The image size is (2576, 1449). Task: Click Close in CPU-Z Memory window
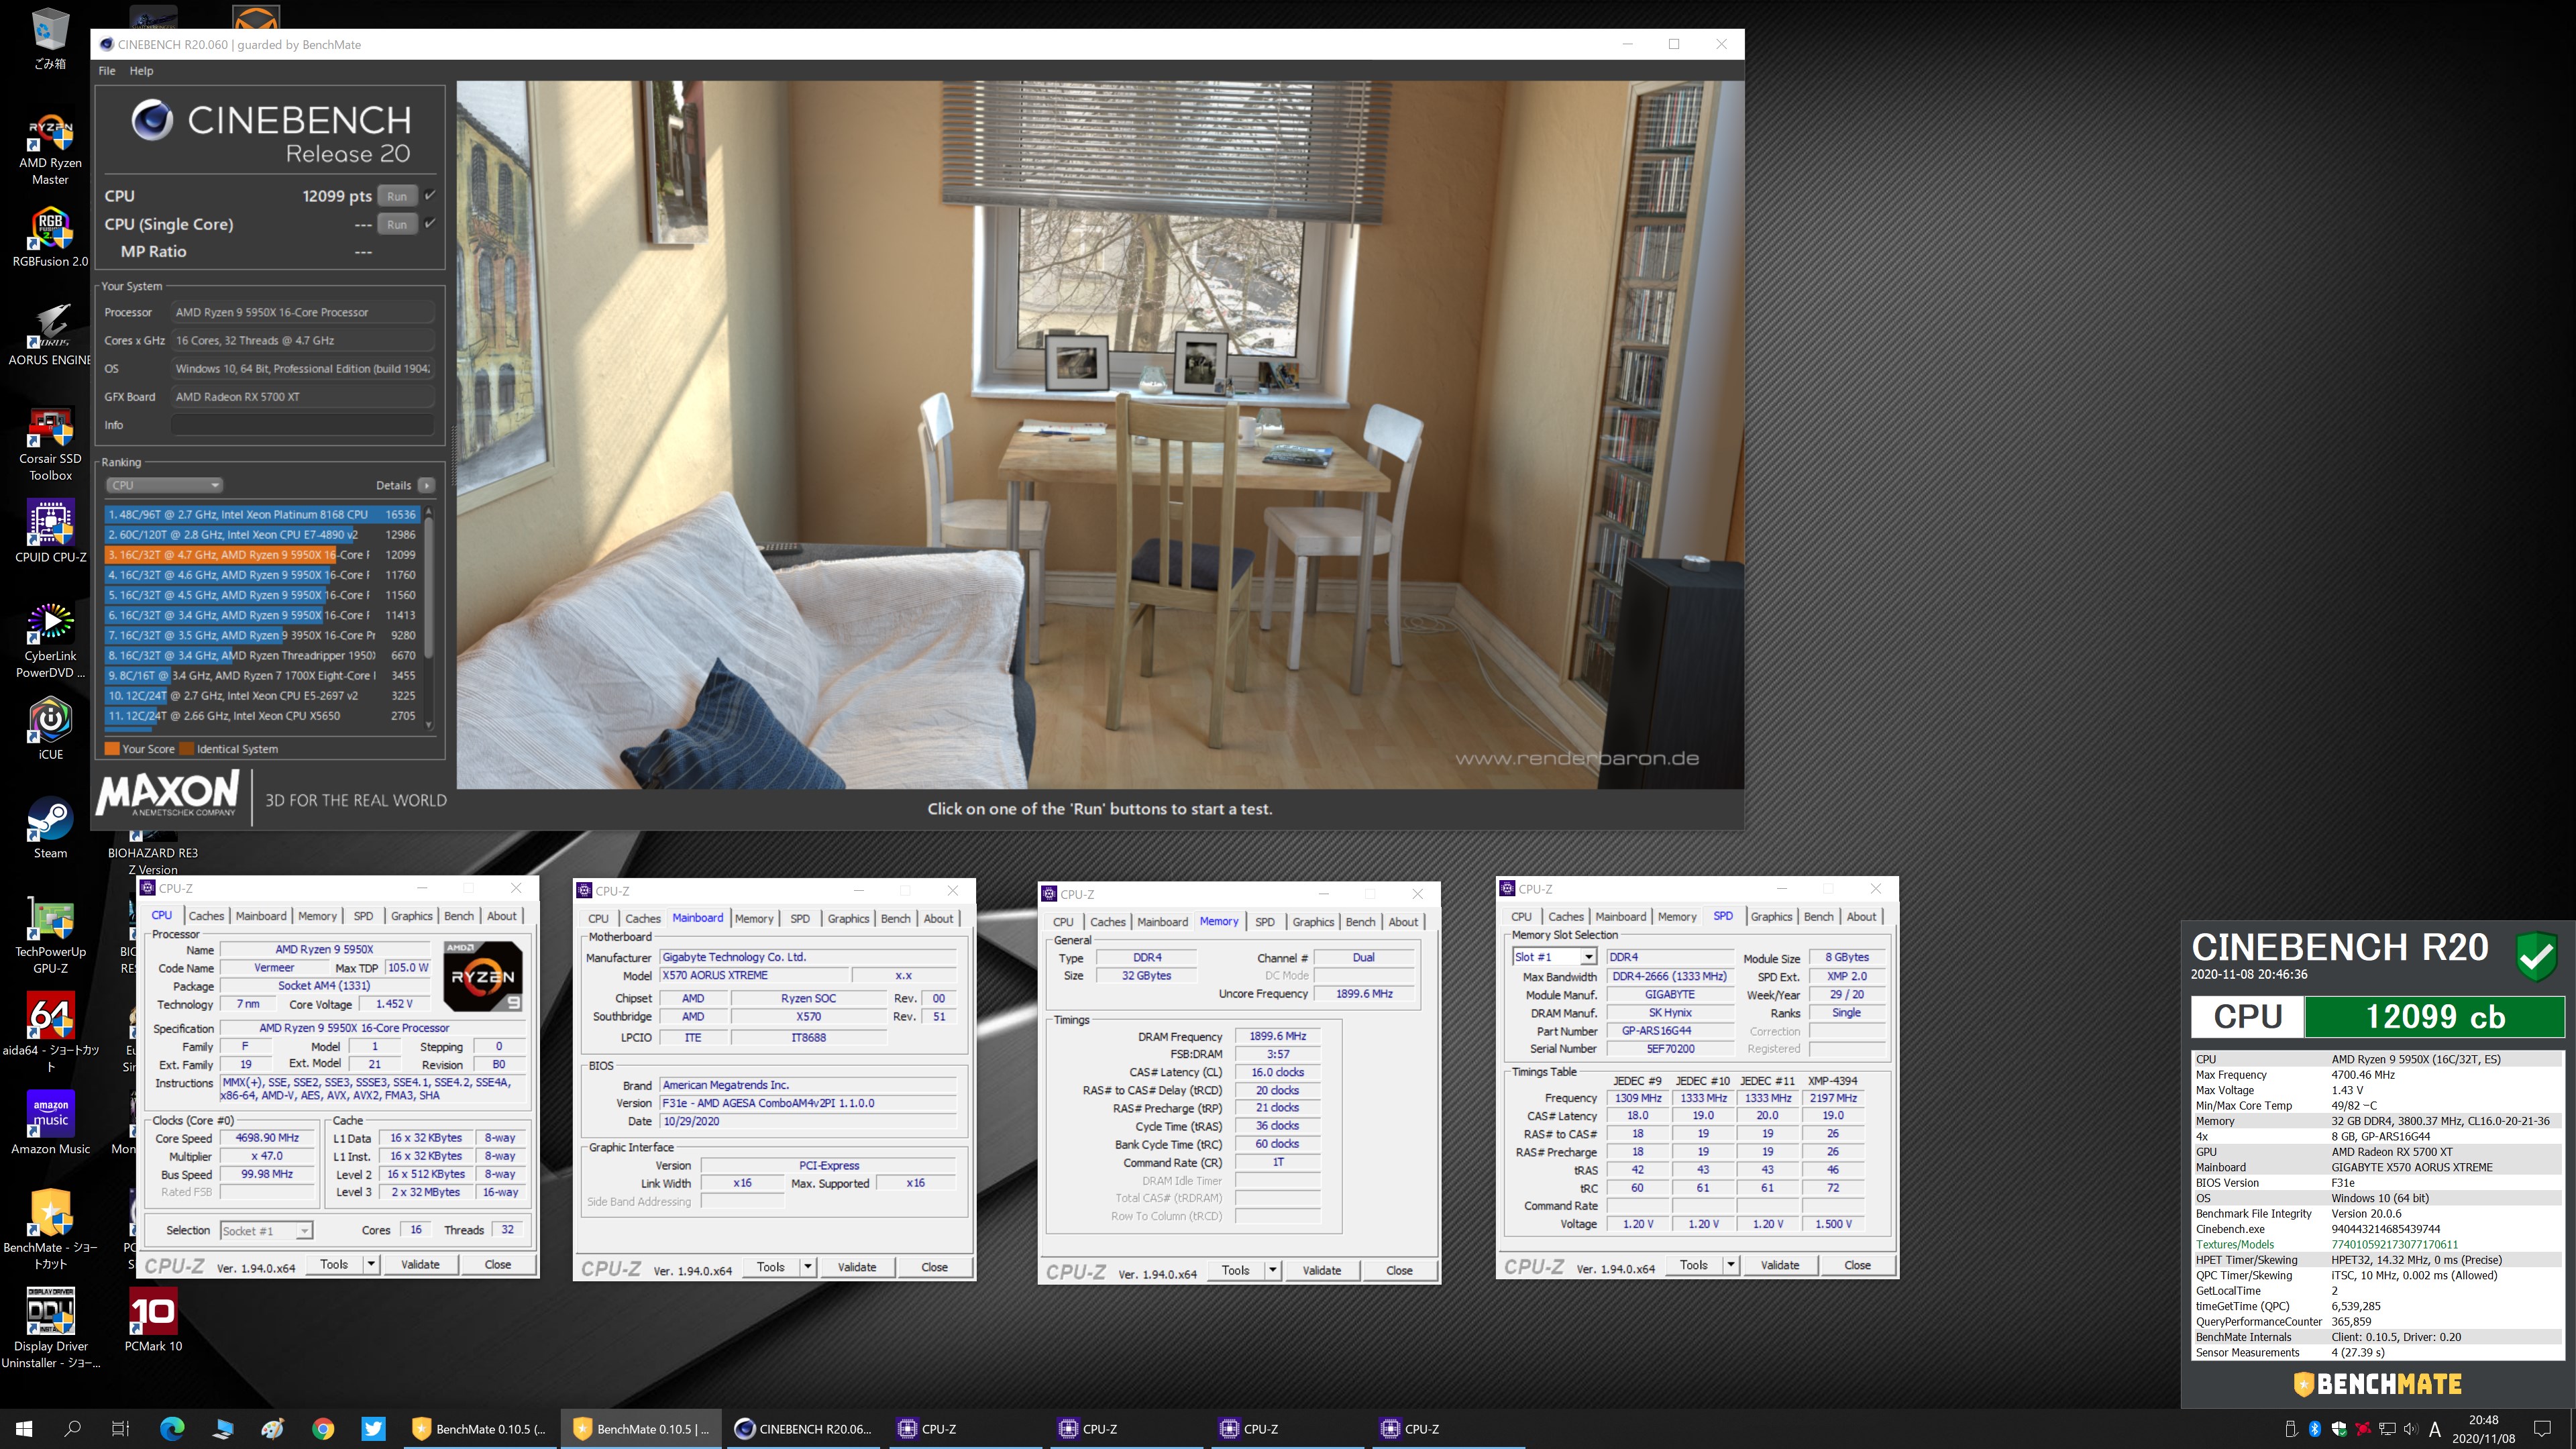point(1399,1270)
